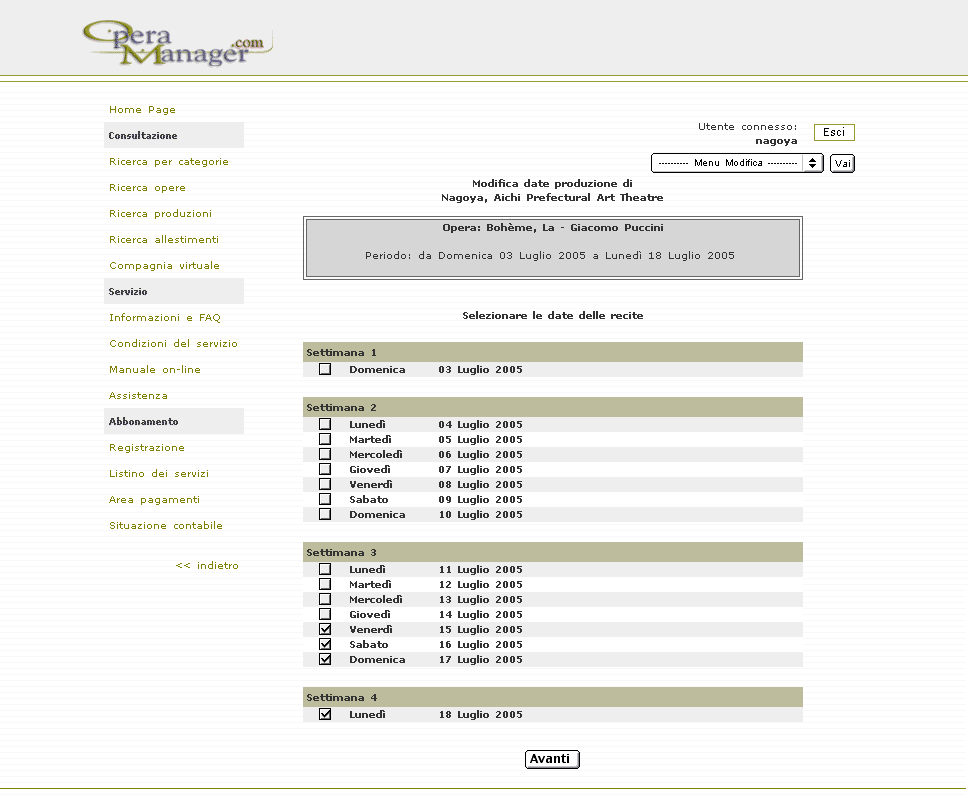The height and width of the screenshot is (799, 968).
Task: Open Situazione contabile
Action: [165, 526]
